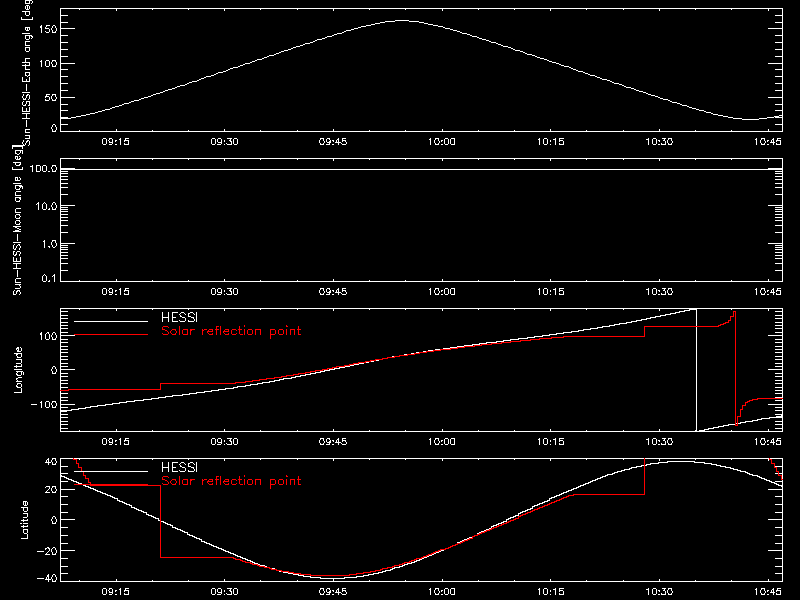The width and height of the screenshot is (800, 600).
Task: Click the 150 tick on Earth angle plot
Action: point(48,29)
